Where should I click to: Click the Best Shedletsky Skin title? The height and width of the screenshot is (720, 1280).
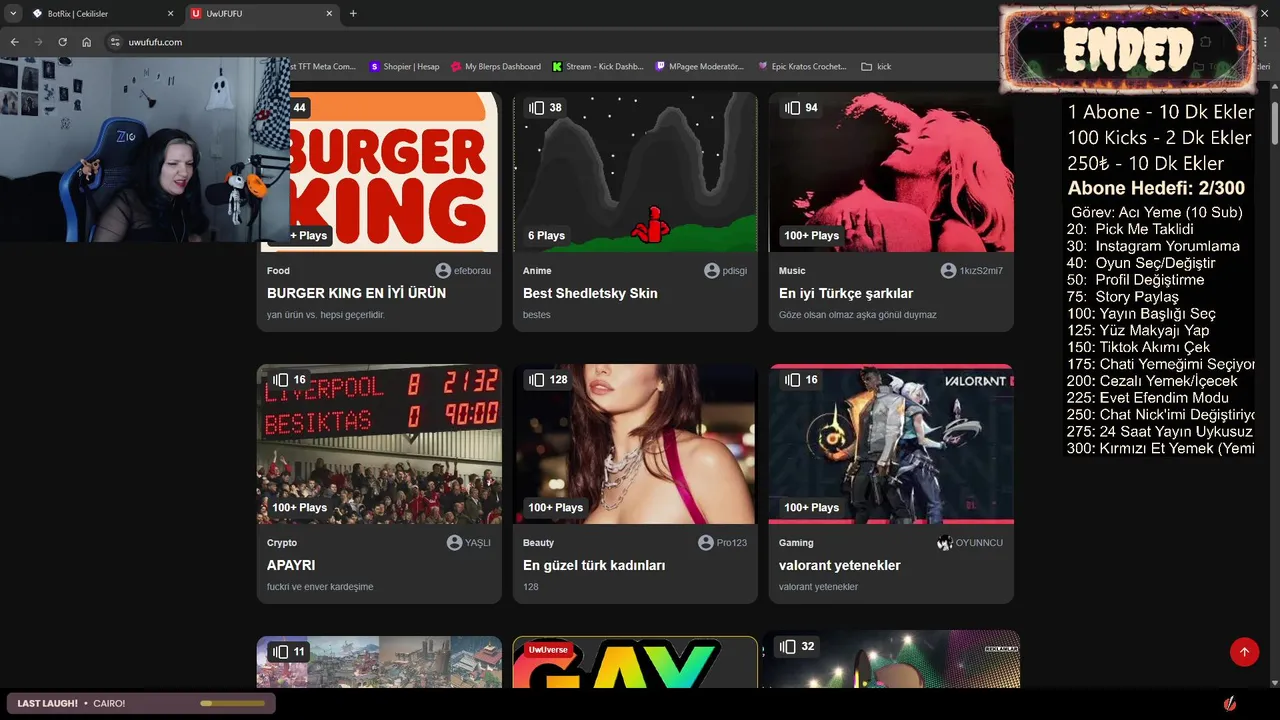tap(590, 293)
